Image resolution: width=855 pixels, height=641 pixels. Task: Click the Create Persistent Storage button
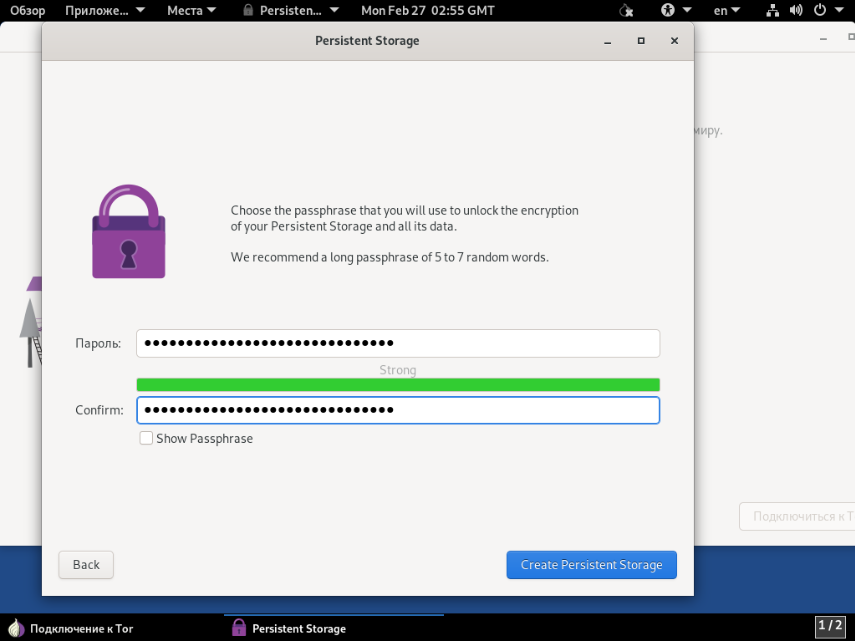pyautogui.click(x=591, y=565)
